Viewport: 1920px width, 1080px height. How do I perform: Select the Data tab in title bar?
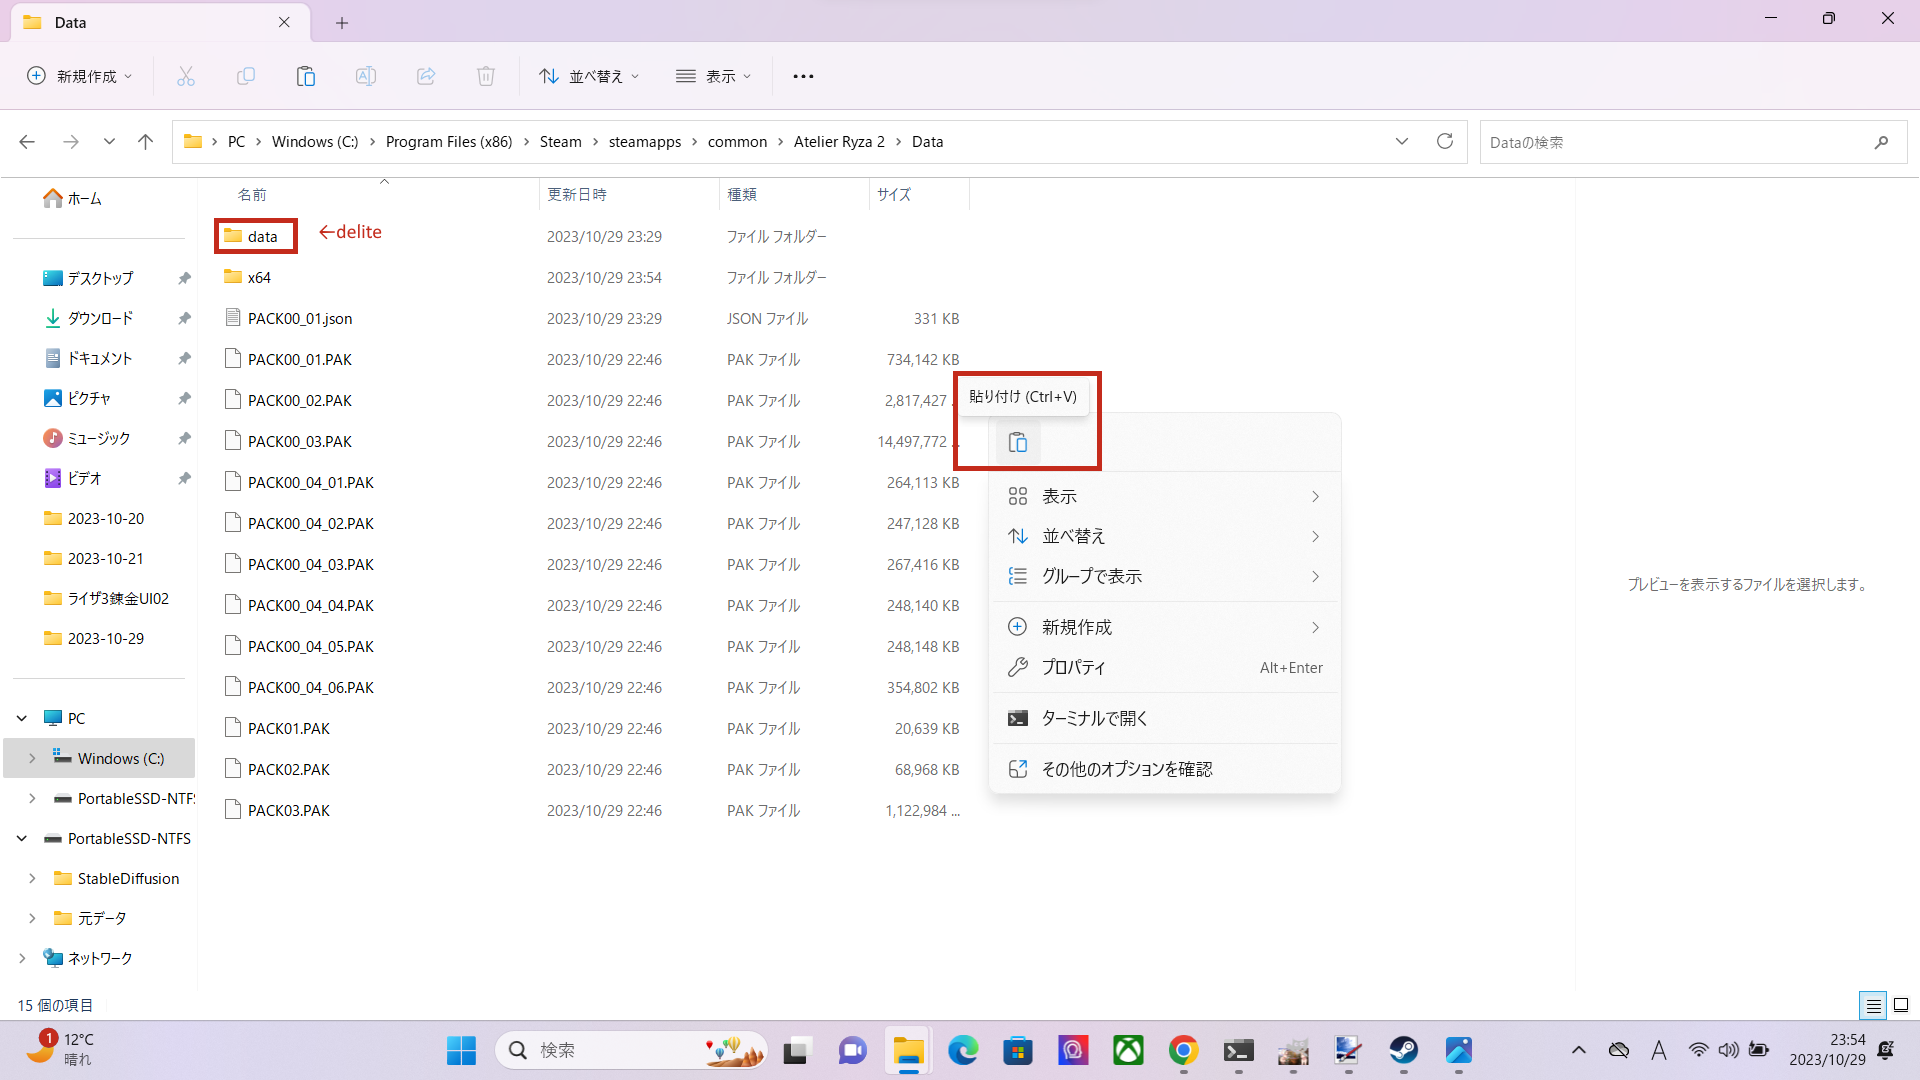(160, 22)
